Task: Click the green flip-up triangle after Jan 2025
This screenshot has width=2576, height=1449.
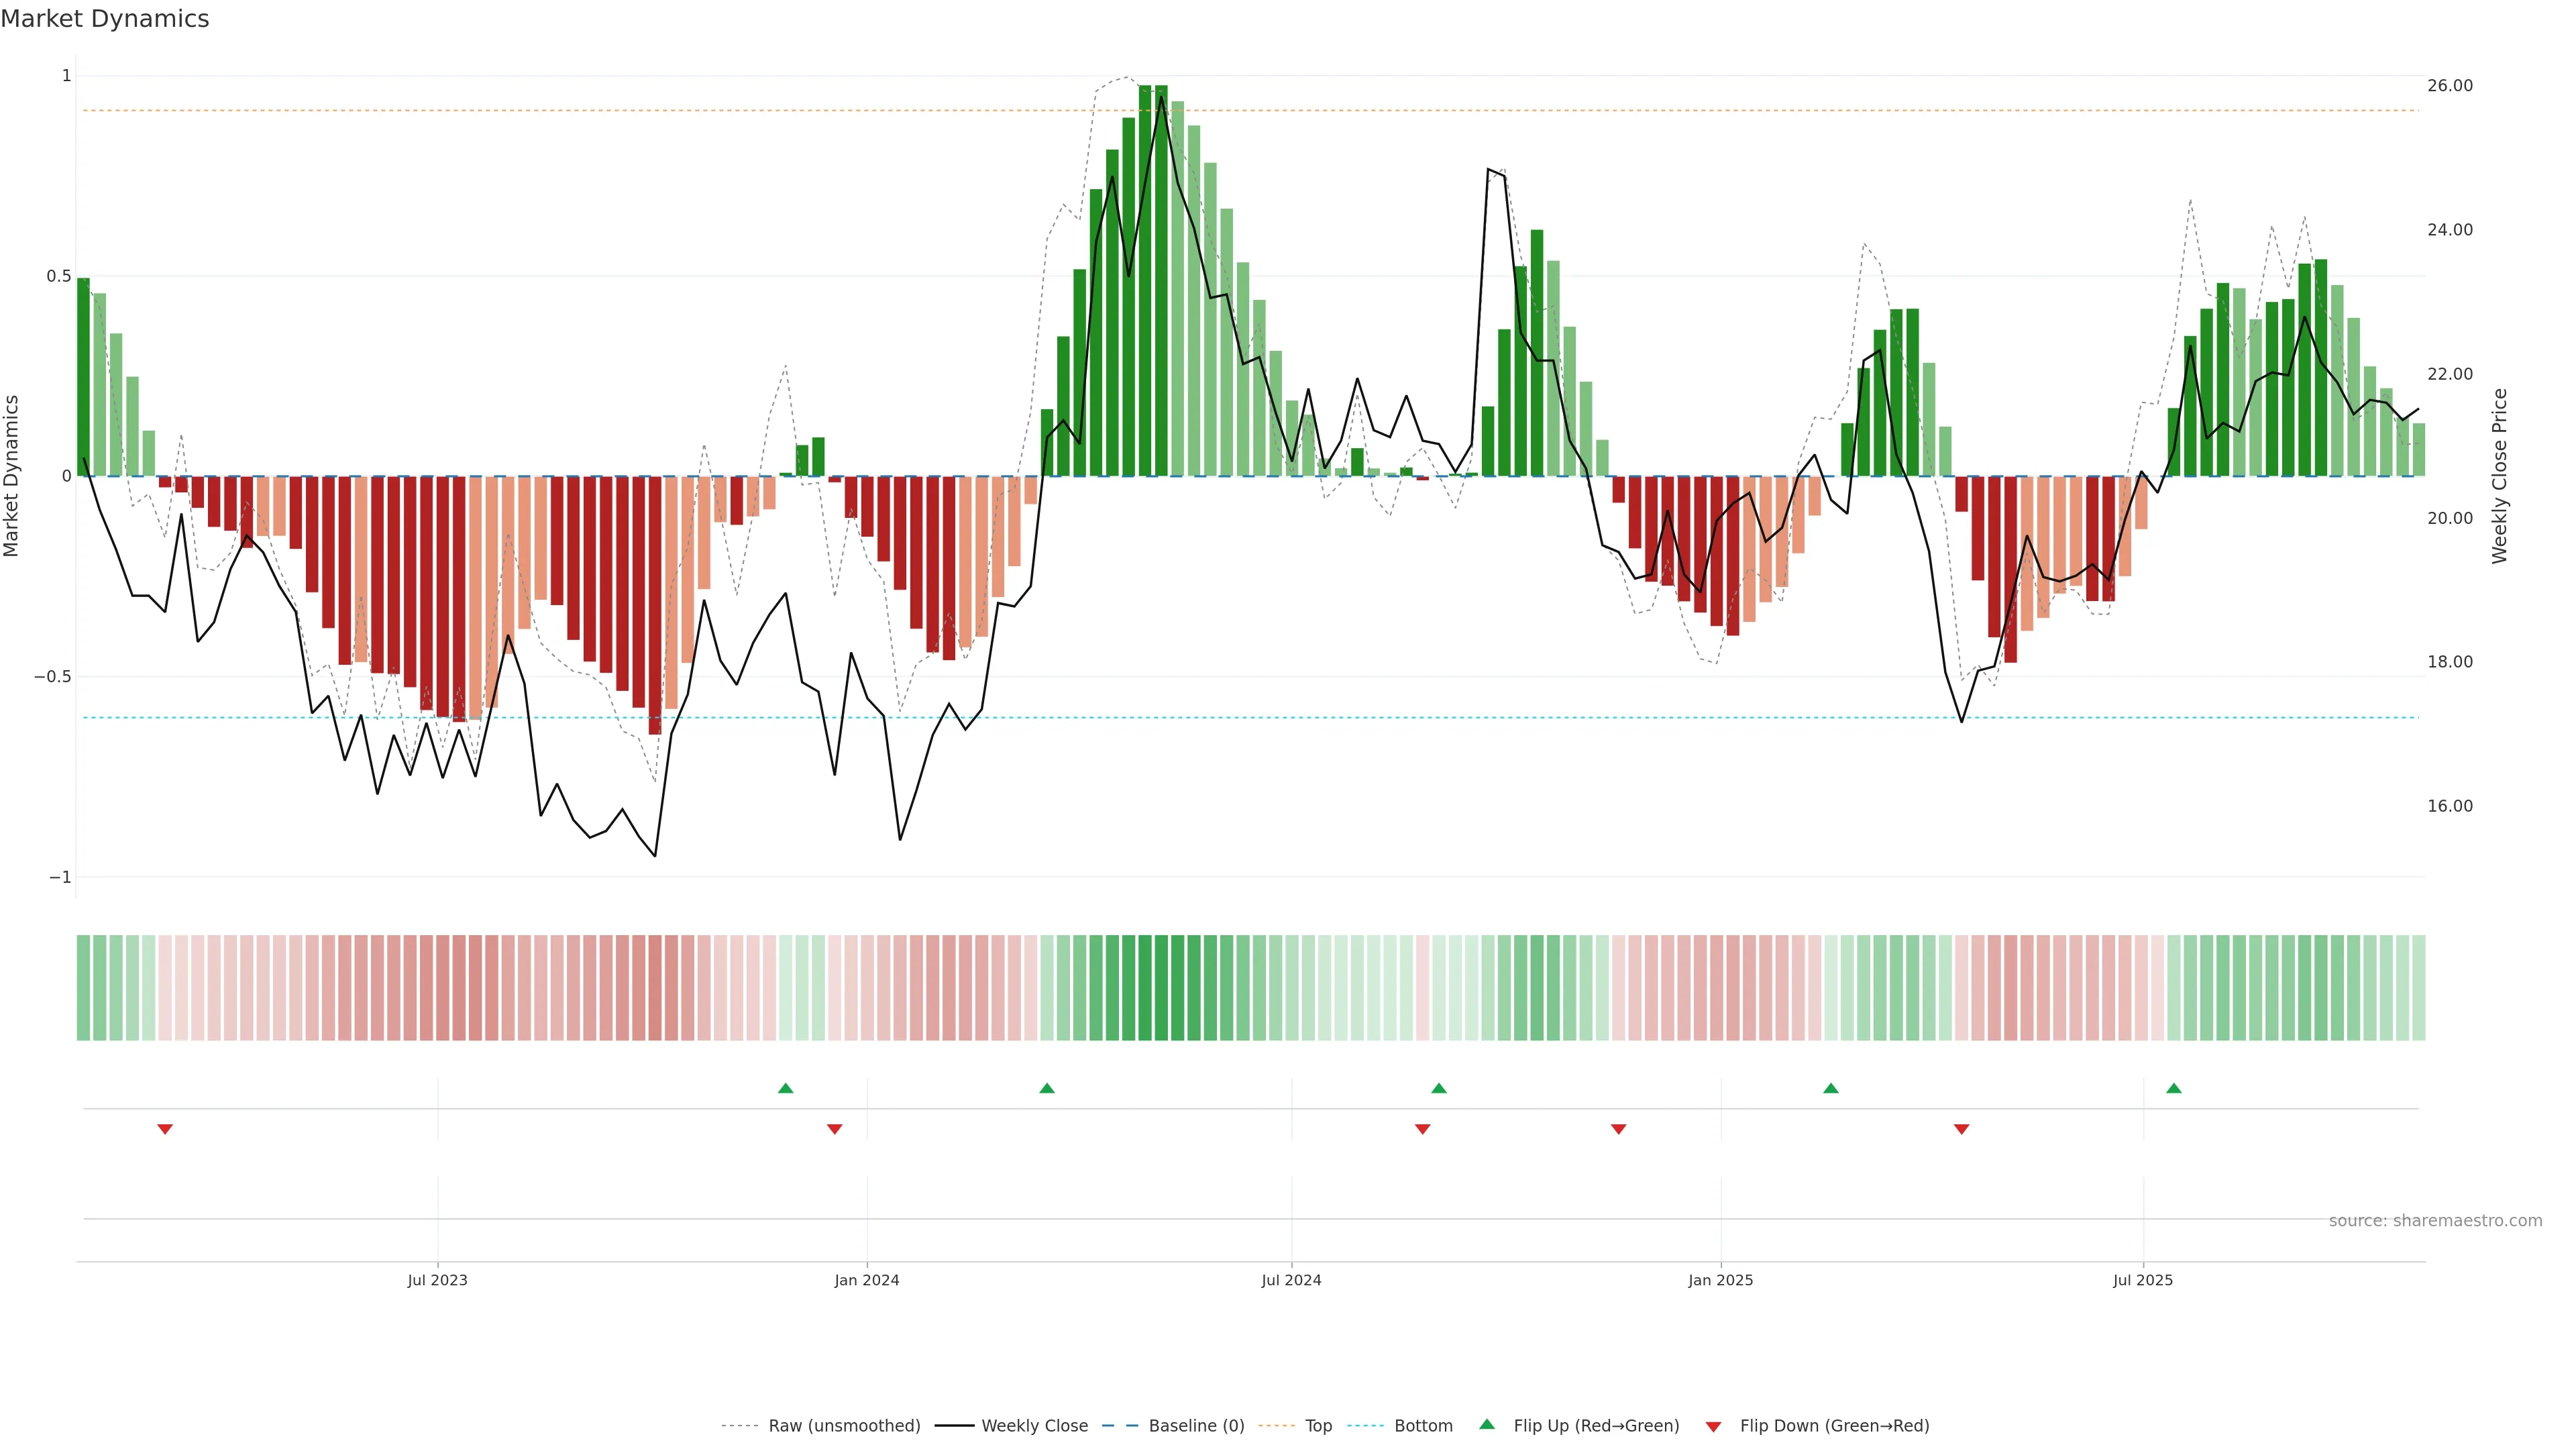Action: point(1830,1088)
